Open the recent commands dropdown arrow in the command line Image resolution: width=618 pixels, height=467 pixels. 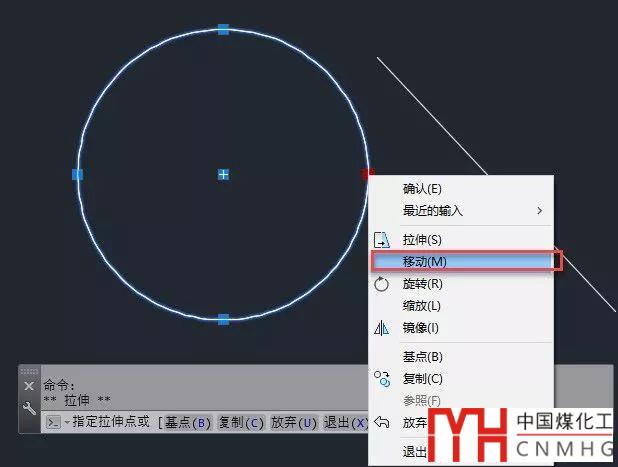point(67,423)
